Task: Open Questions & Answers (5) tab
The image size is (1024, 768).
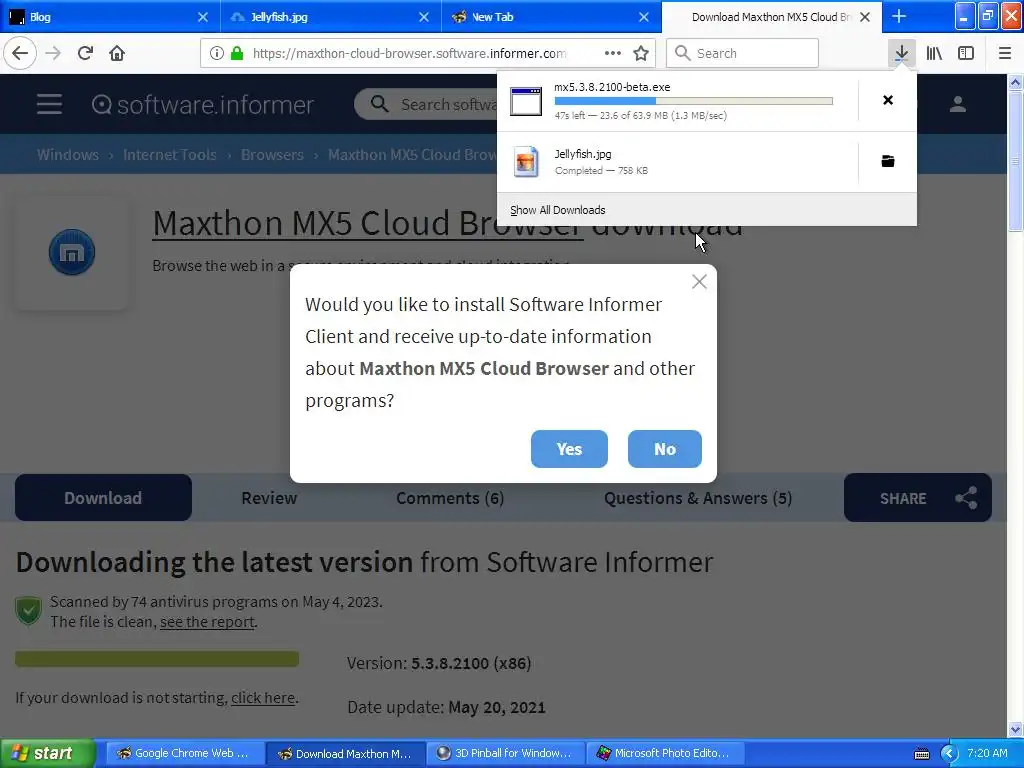Action: pos(697,498)
